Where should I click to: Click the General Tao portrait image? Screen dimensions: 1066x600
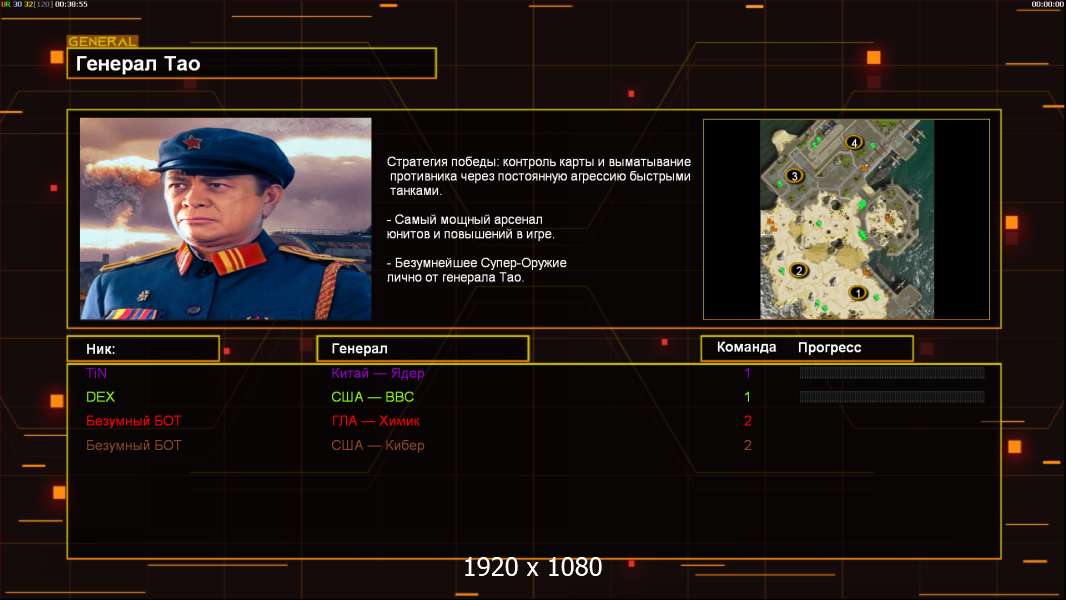tap(226, 219)
